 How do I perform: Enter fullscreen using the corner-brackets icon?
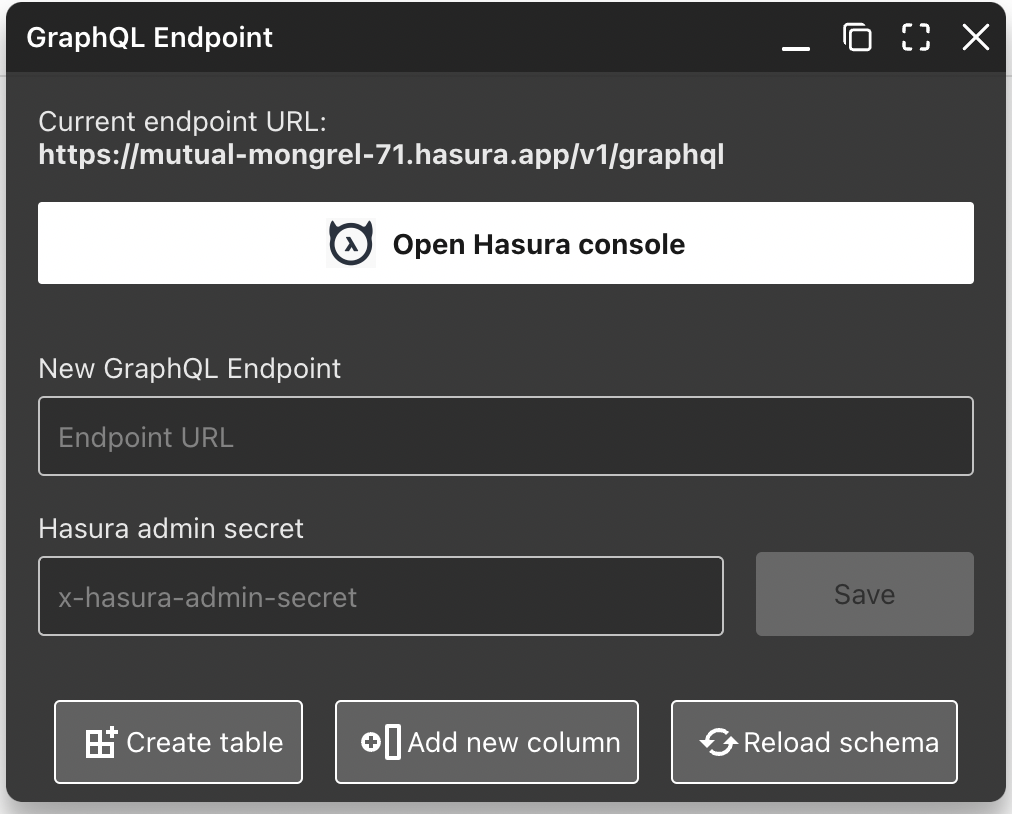coord(916,38)
